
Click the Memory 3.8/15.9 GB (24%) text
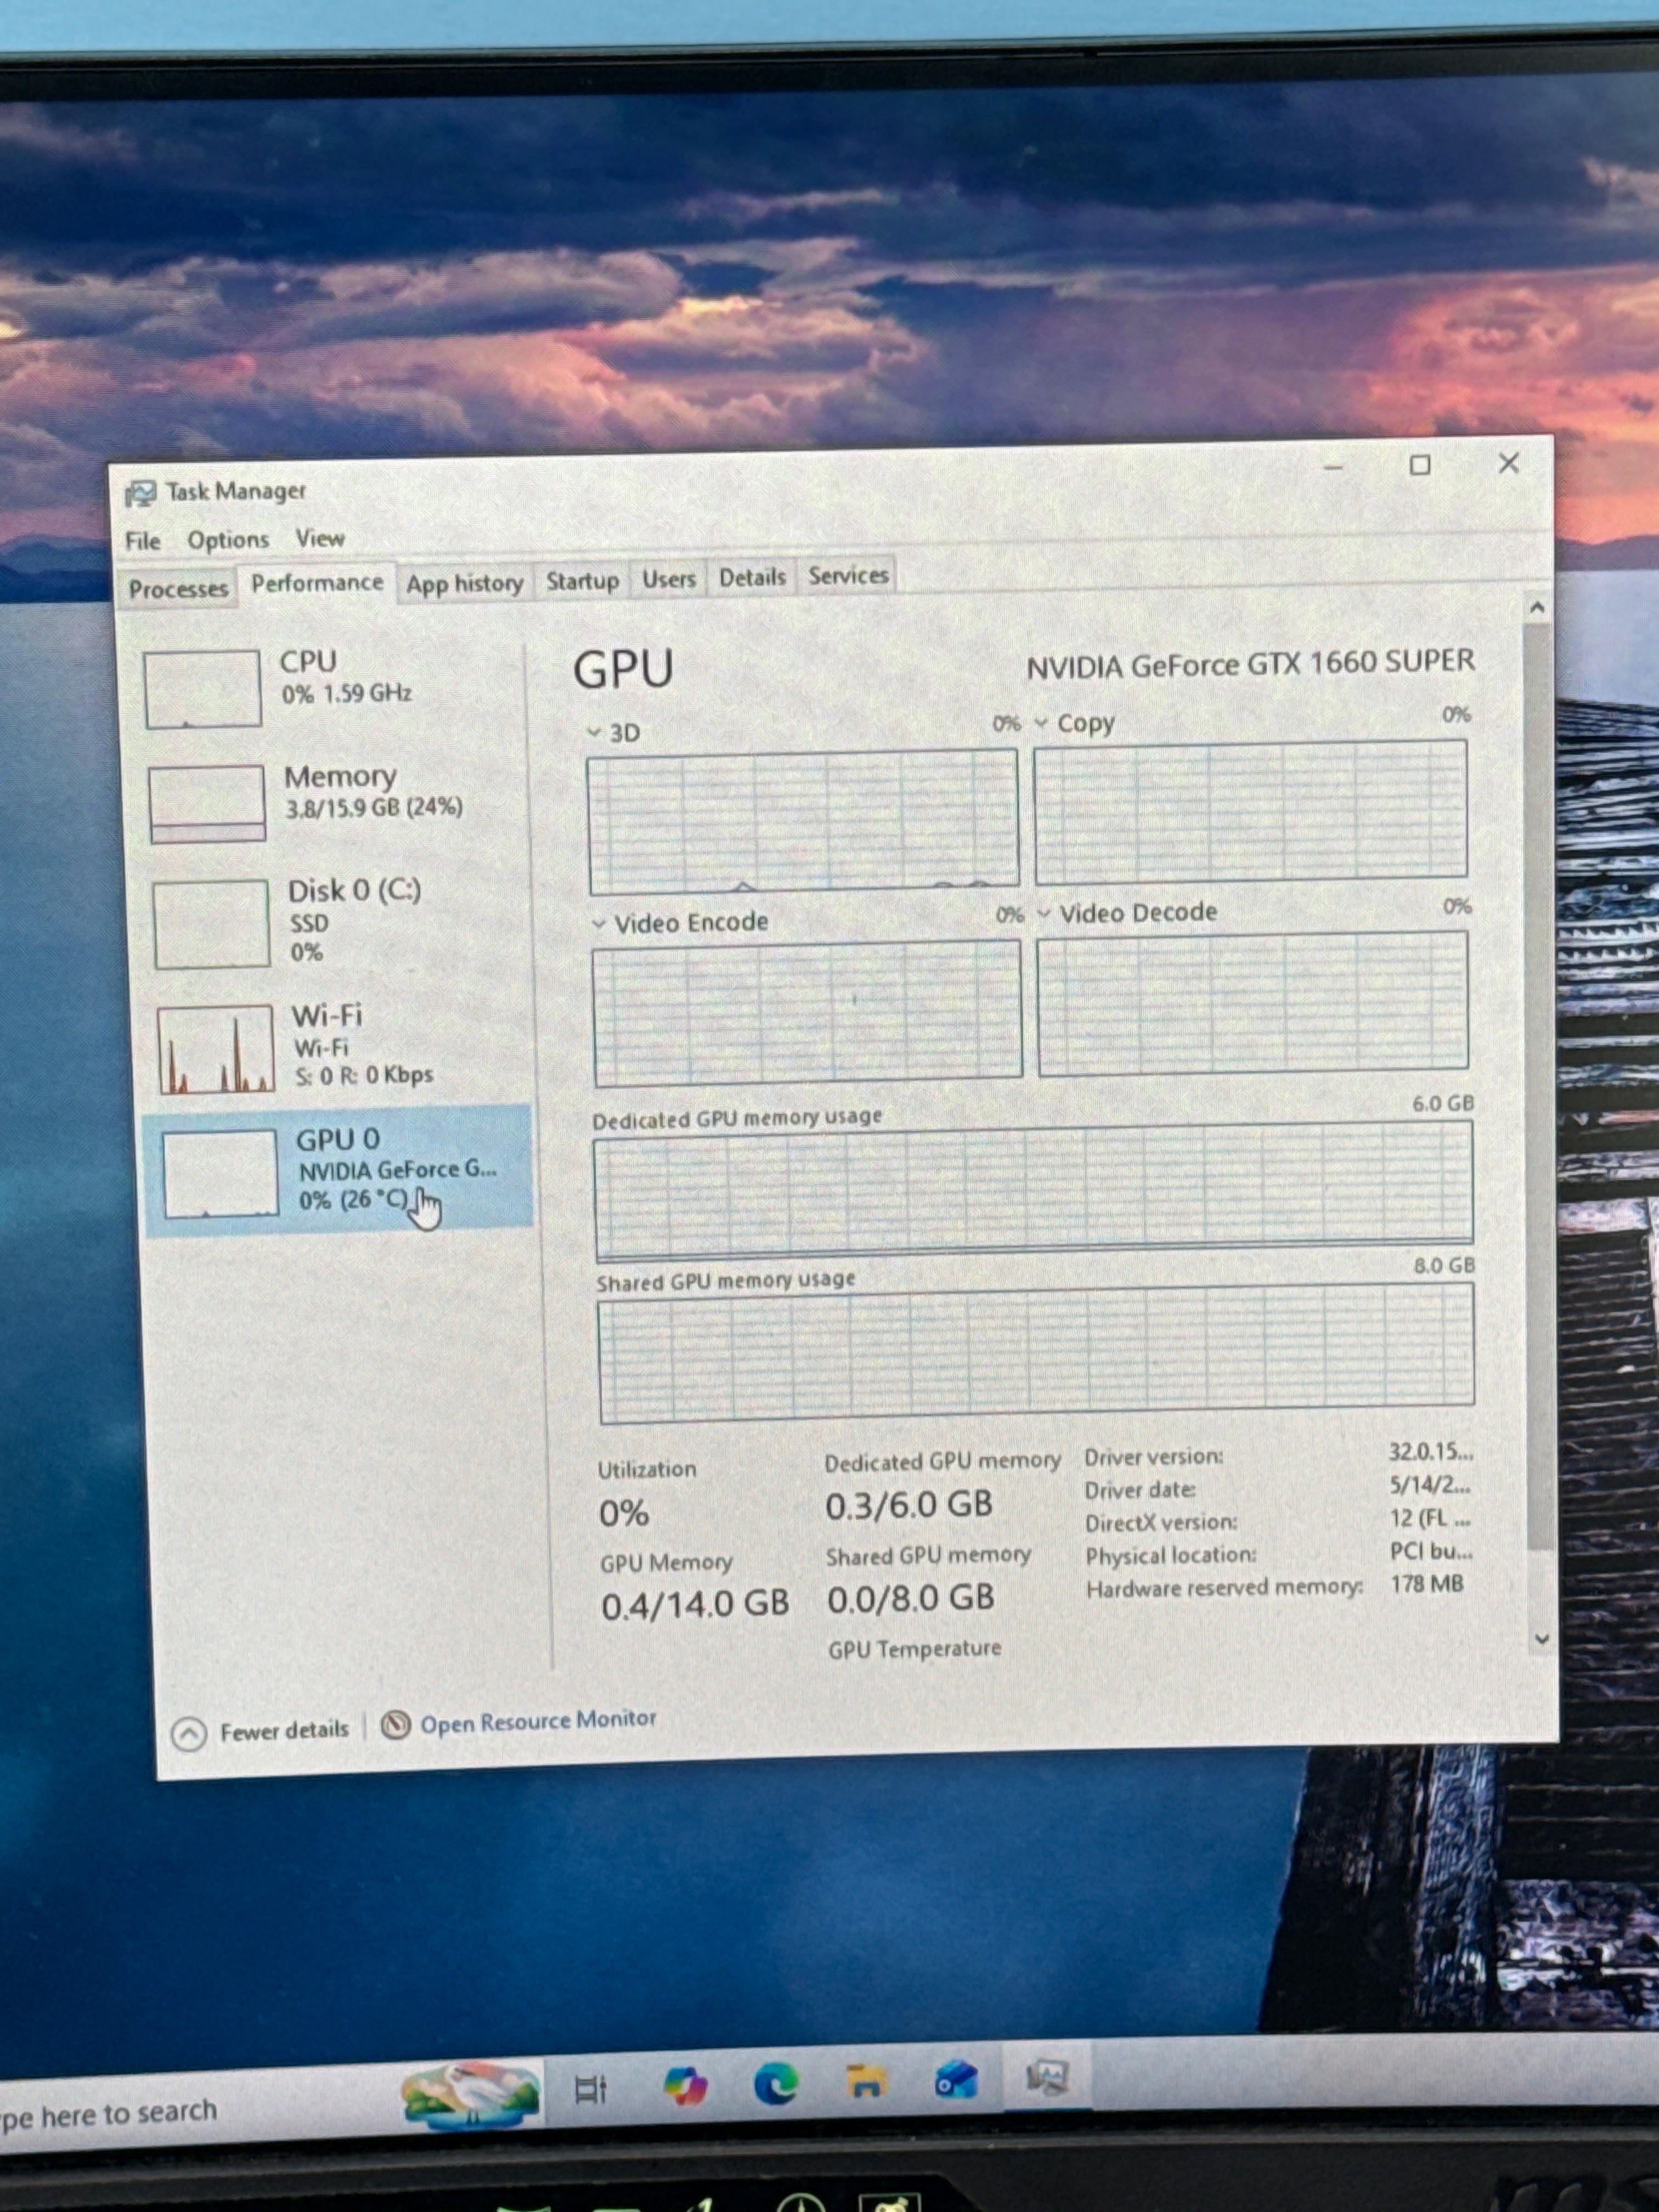click(x=374, y=807)
